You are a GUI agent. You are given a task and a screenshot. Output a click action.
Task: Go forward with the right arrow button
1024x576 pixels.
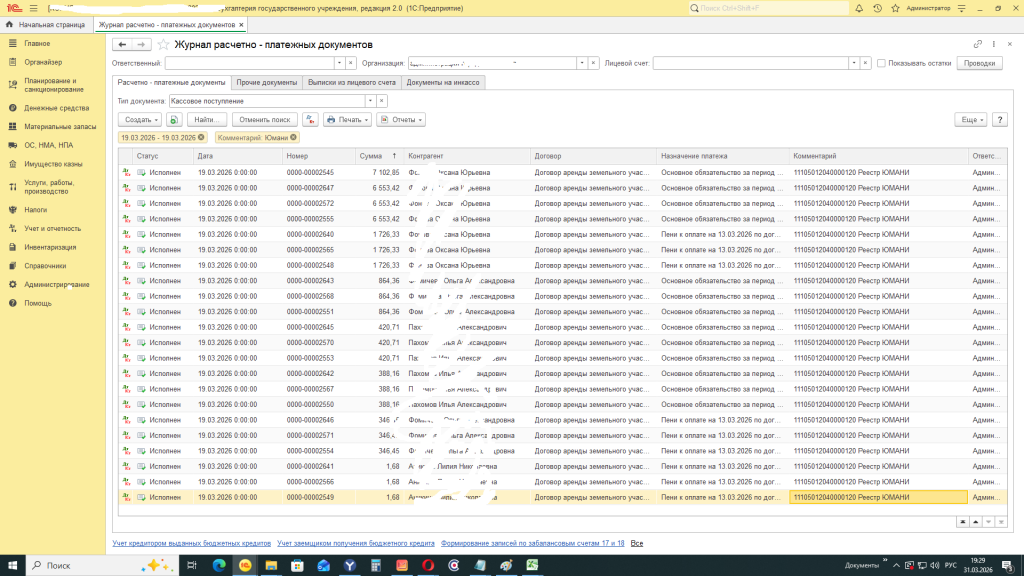point(141,44)
